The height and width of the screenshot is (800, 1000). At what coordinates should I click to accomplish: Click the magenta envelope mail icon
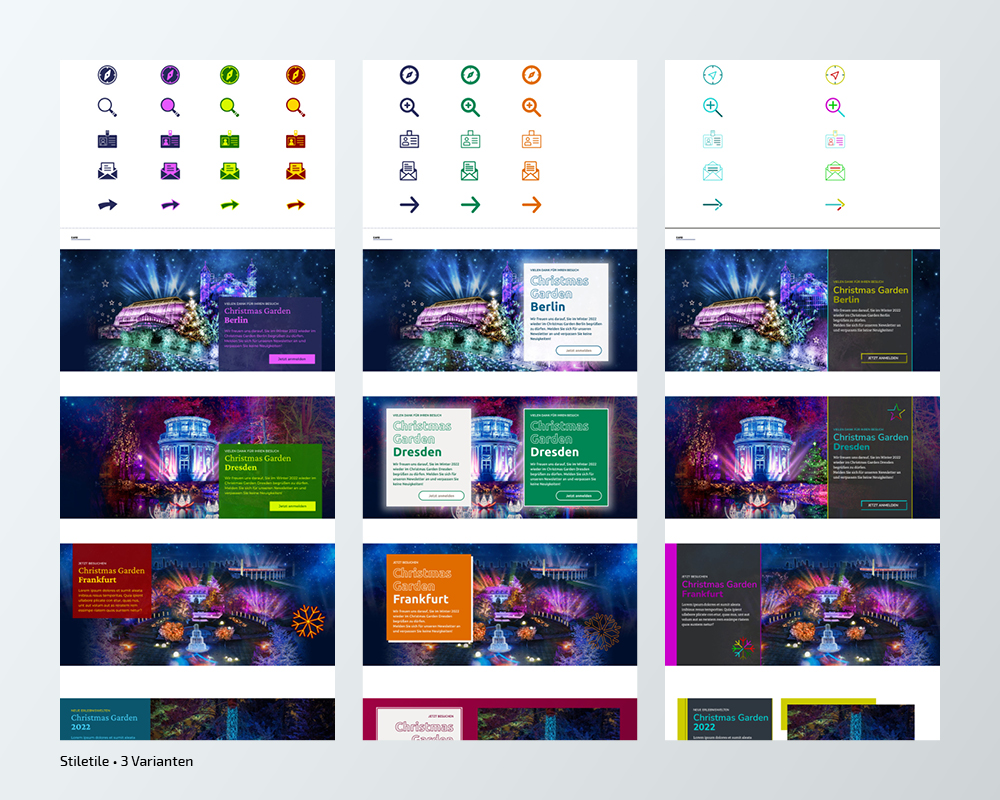(170, 171)
